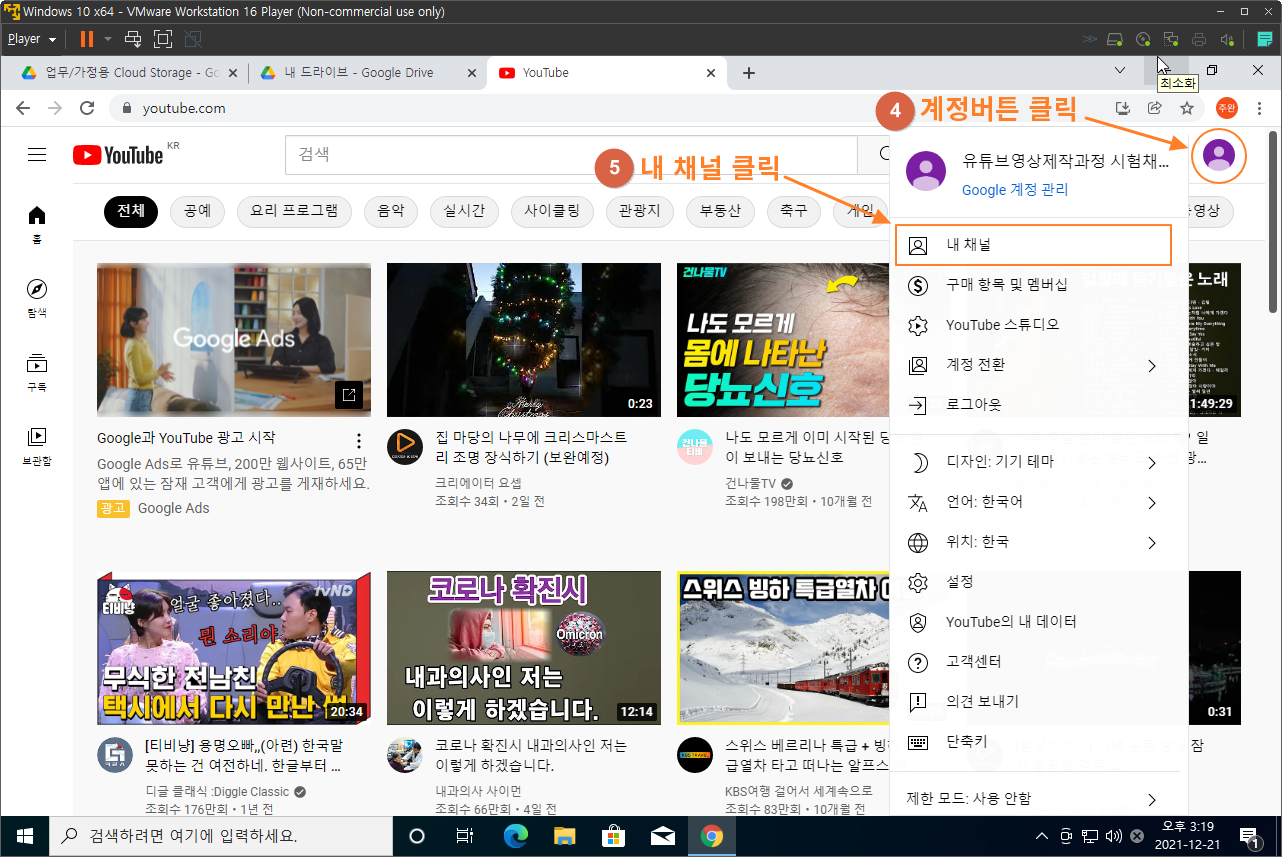Select the 사이클링 filter chip
This screenshot has width=1282, height=857.
click(x=552, y=210)
